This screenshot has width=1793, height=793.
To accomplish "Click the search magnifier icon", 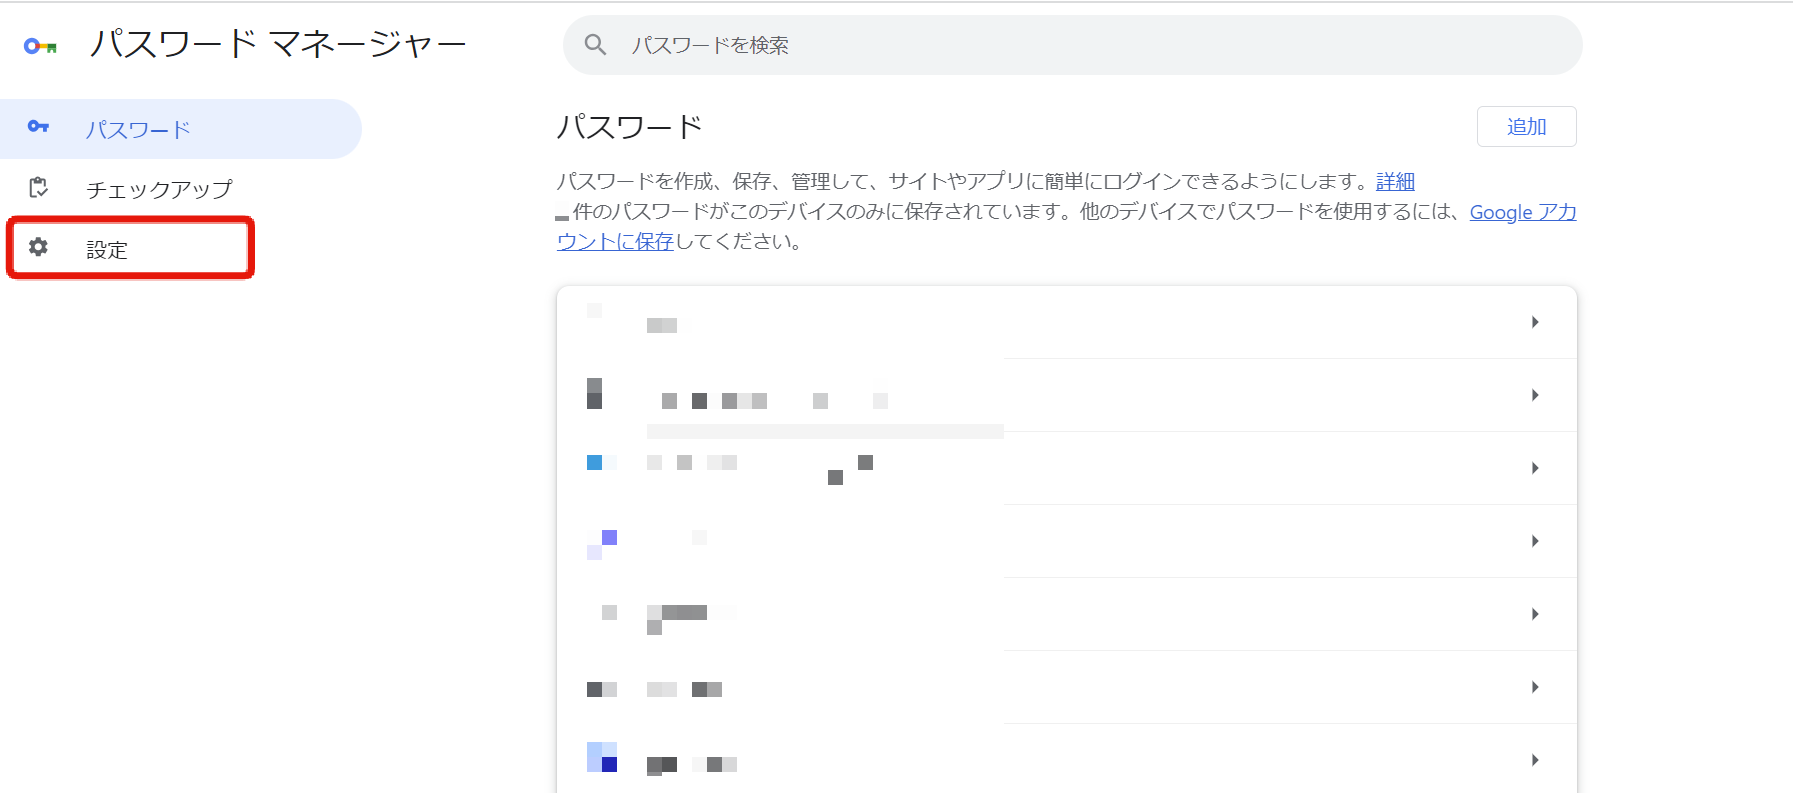I will 595,45.
